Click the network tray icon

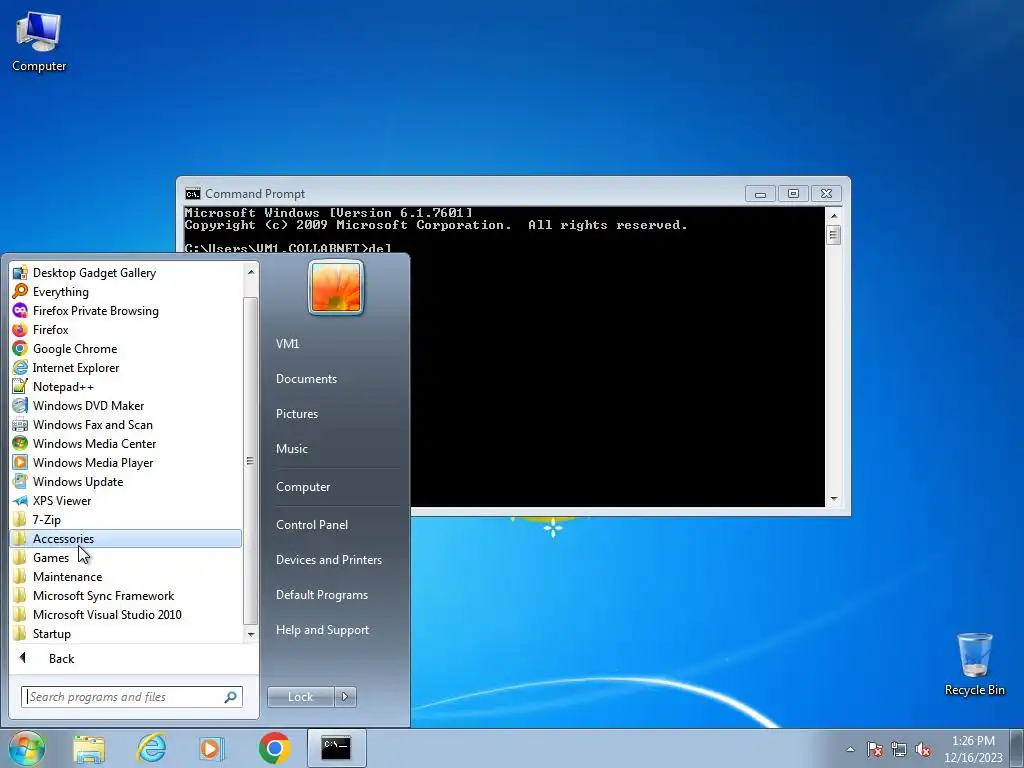pos(899,749)
